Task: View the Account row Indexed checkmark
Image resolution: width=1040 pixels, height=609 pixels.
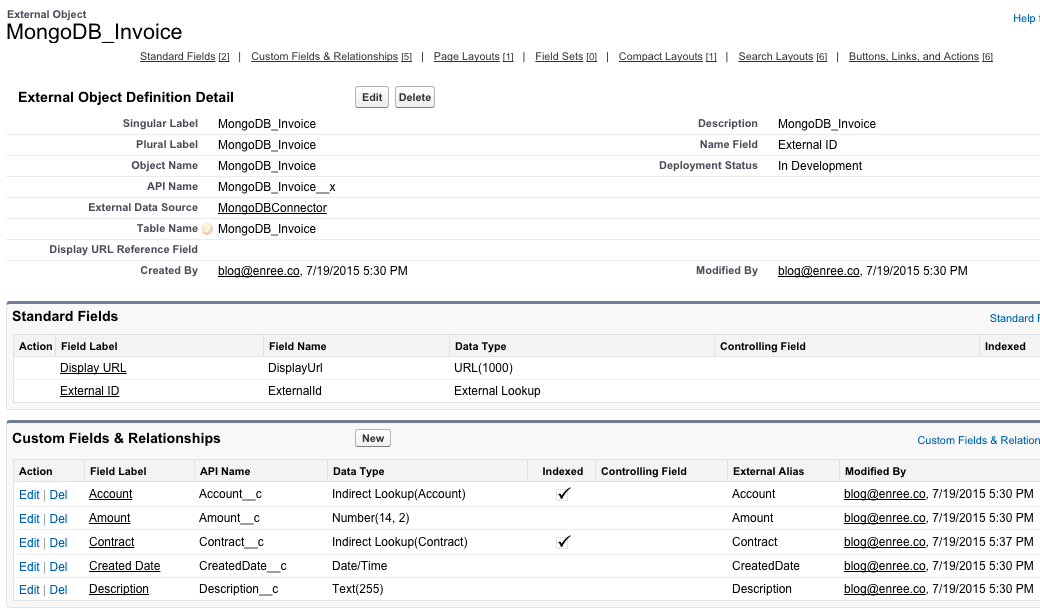Action: [x=563, y=494]
